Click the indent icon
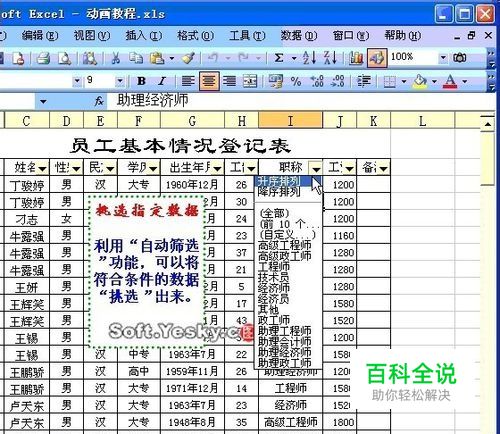 [363, 81]
